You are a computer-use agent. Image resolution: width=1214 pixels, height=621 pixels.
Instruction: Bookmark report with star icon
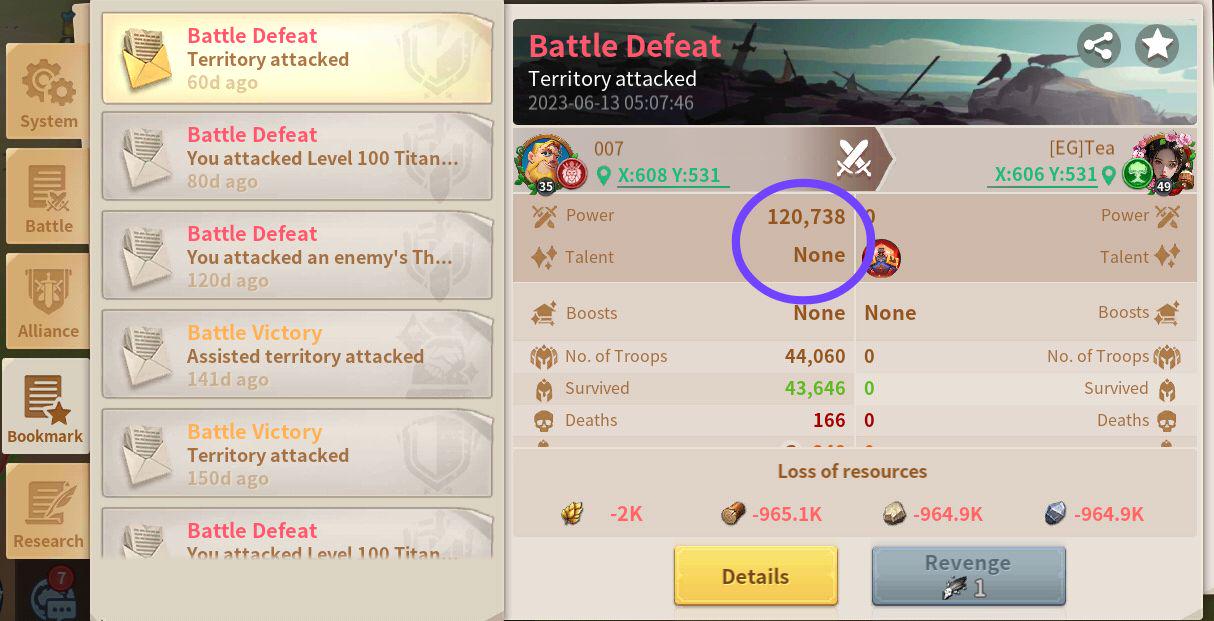click(1157, 46)
